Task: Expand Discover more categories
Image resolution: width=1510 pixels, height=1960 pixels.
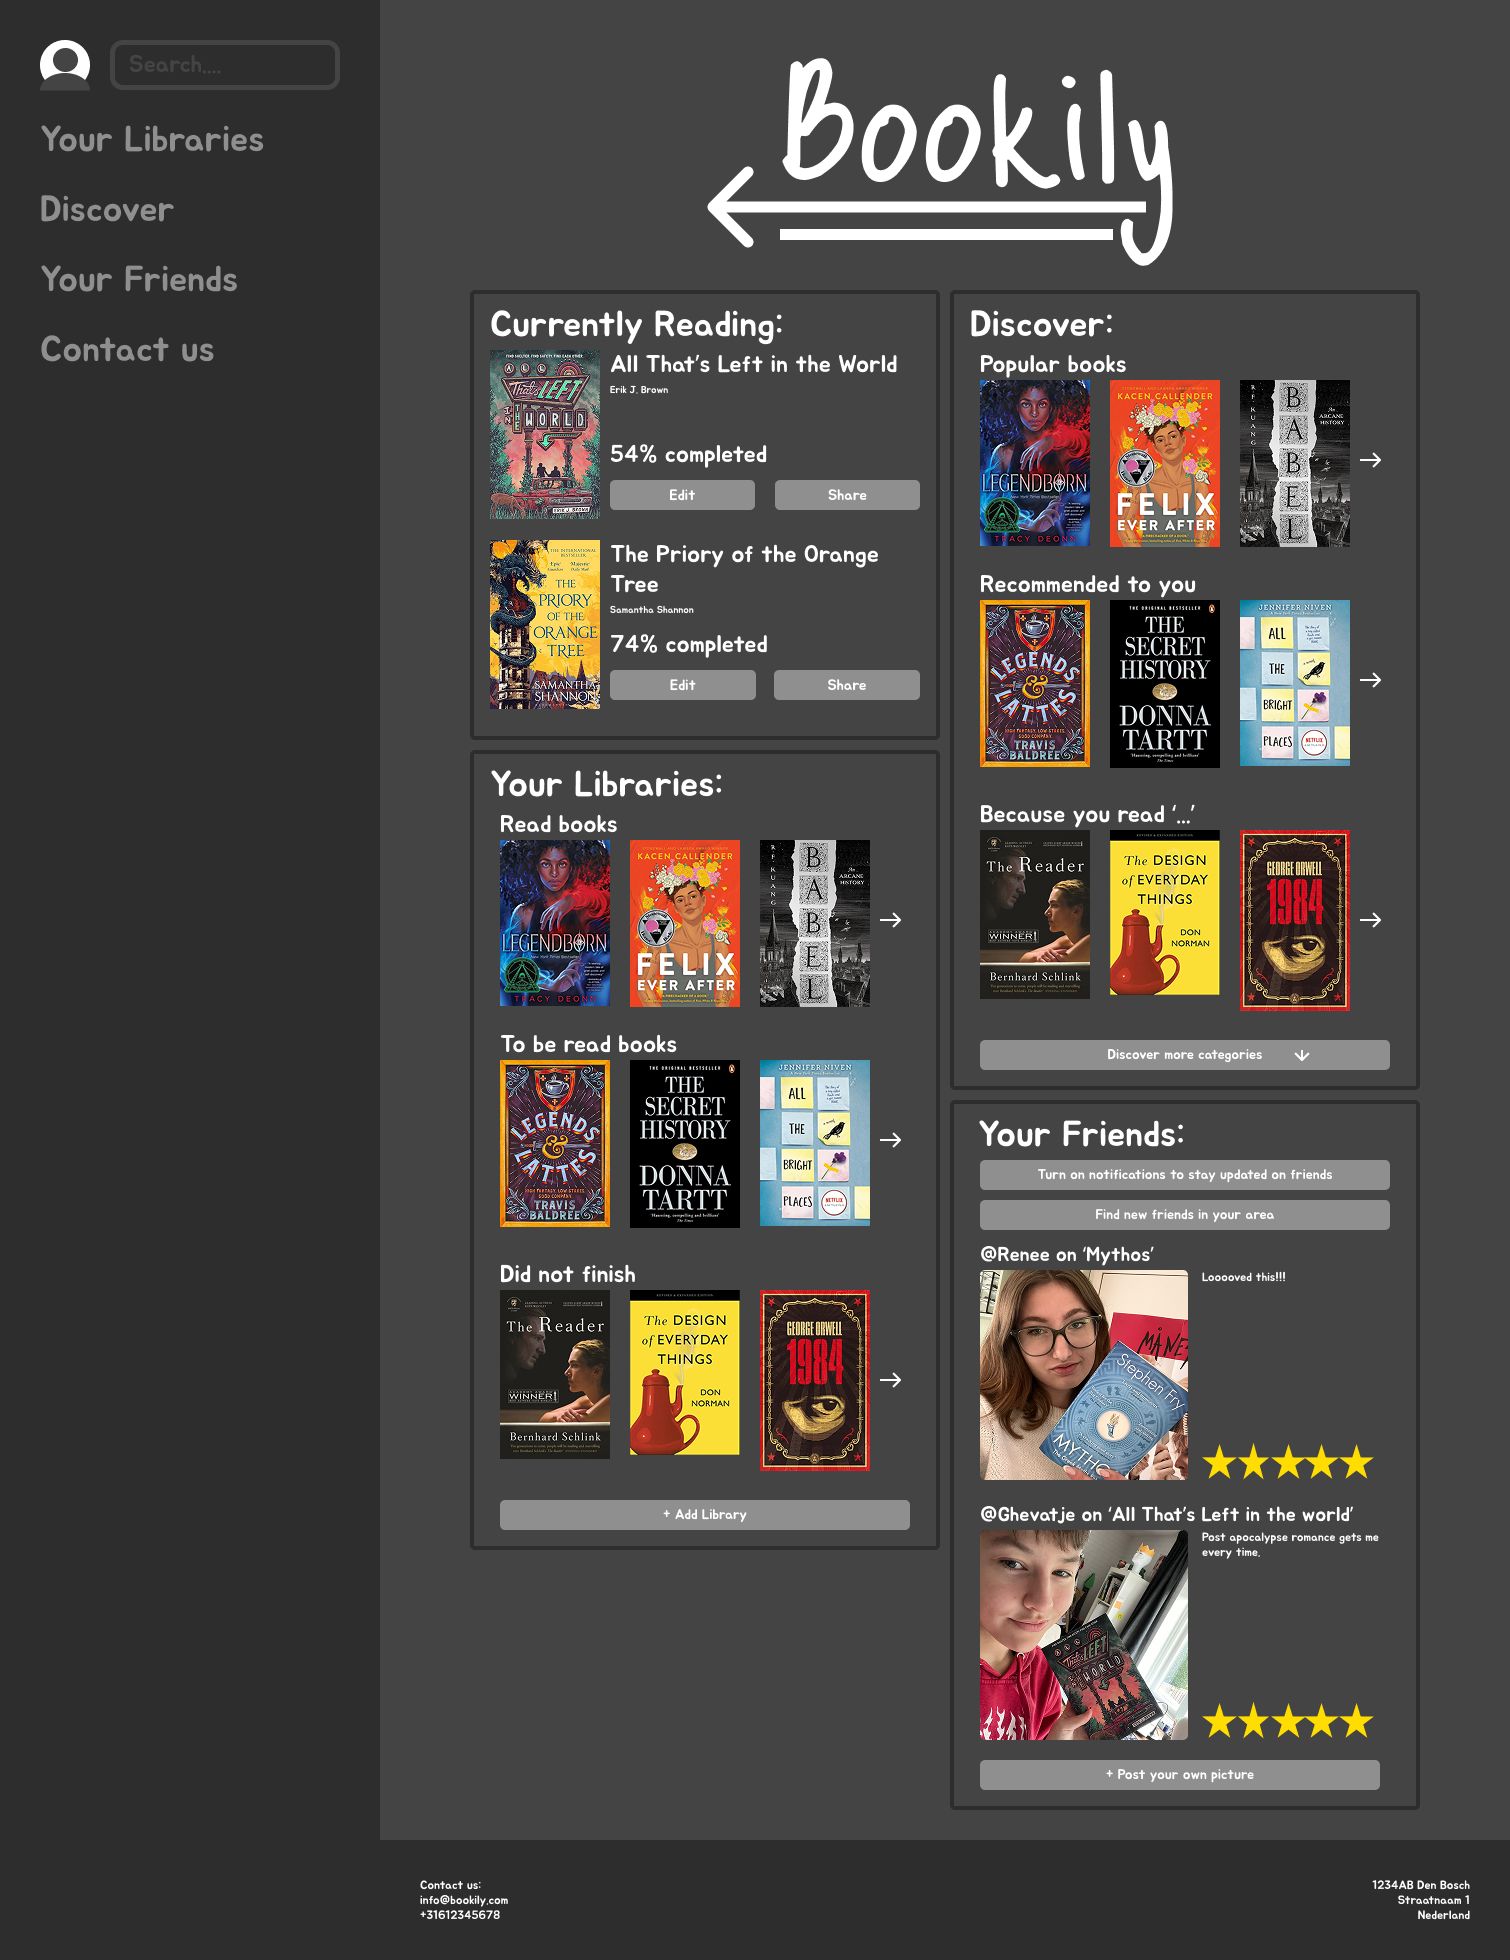Action: 1185,1055
